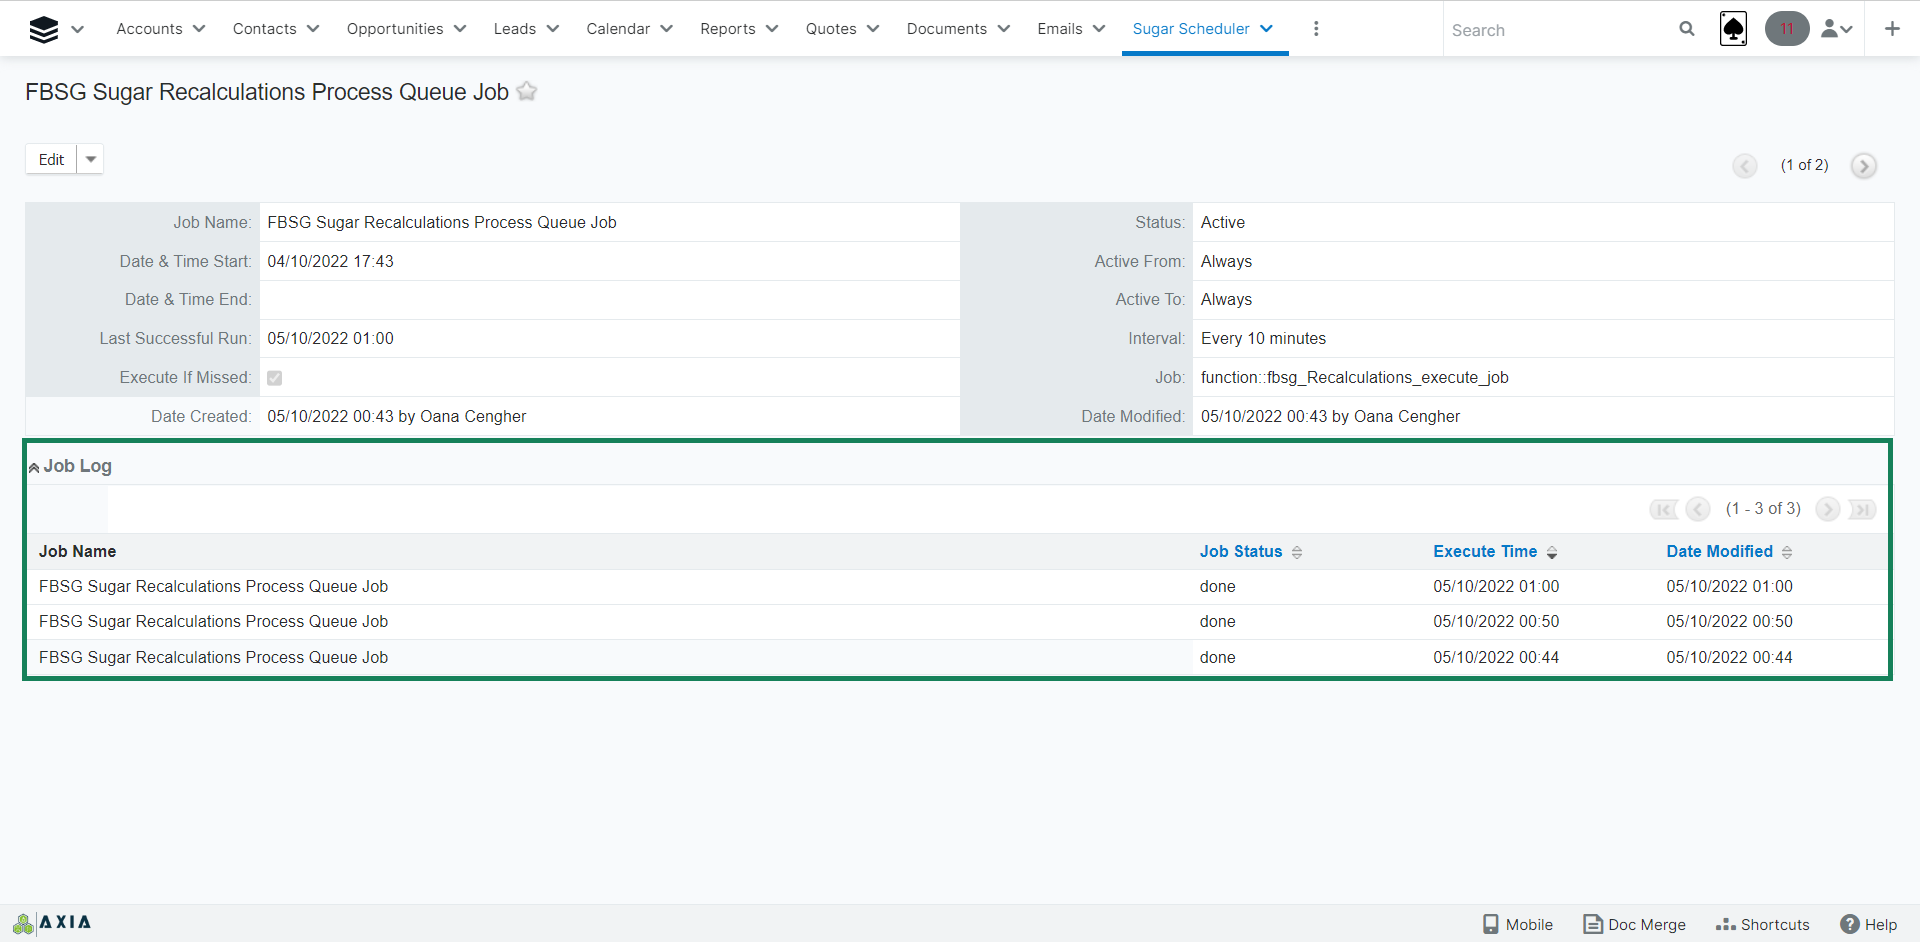
Task: Sort by Execute Time column
Action: 1485,552
